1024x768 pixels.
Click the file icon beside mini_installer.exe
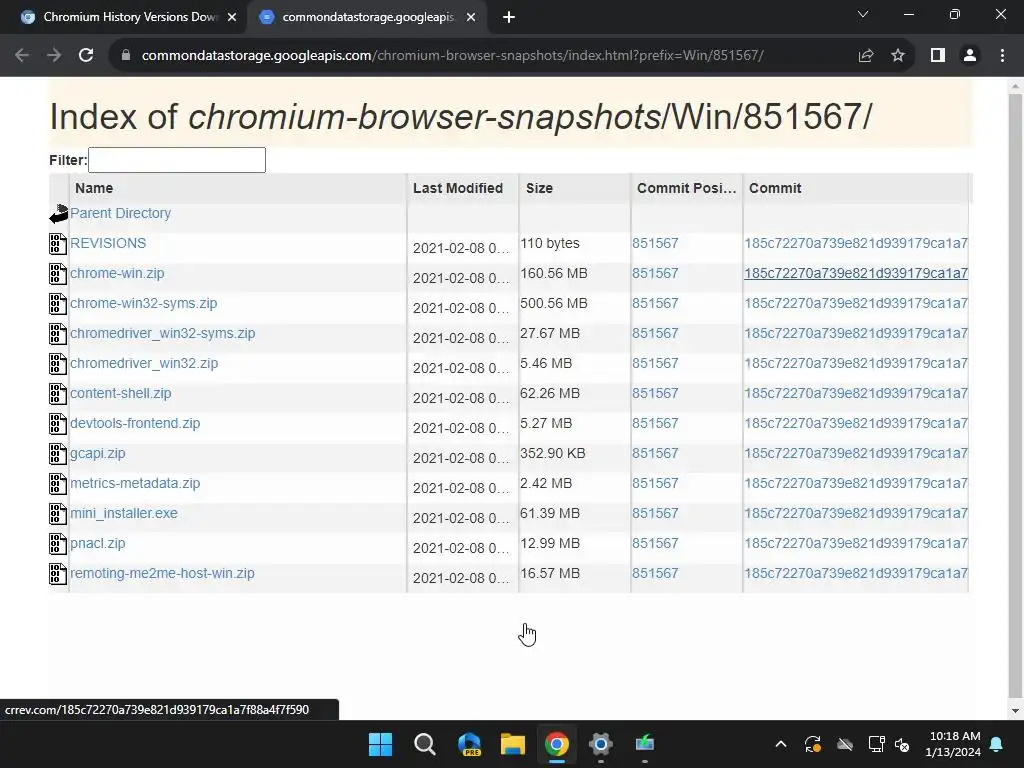click(58, 514)
